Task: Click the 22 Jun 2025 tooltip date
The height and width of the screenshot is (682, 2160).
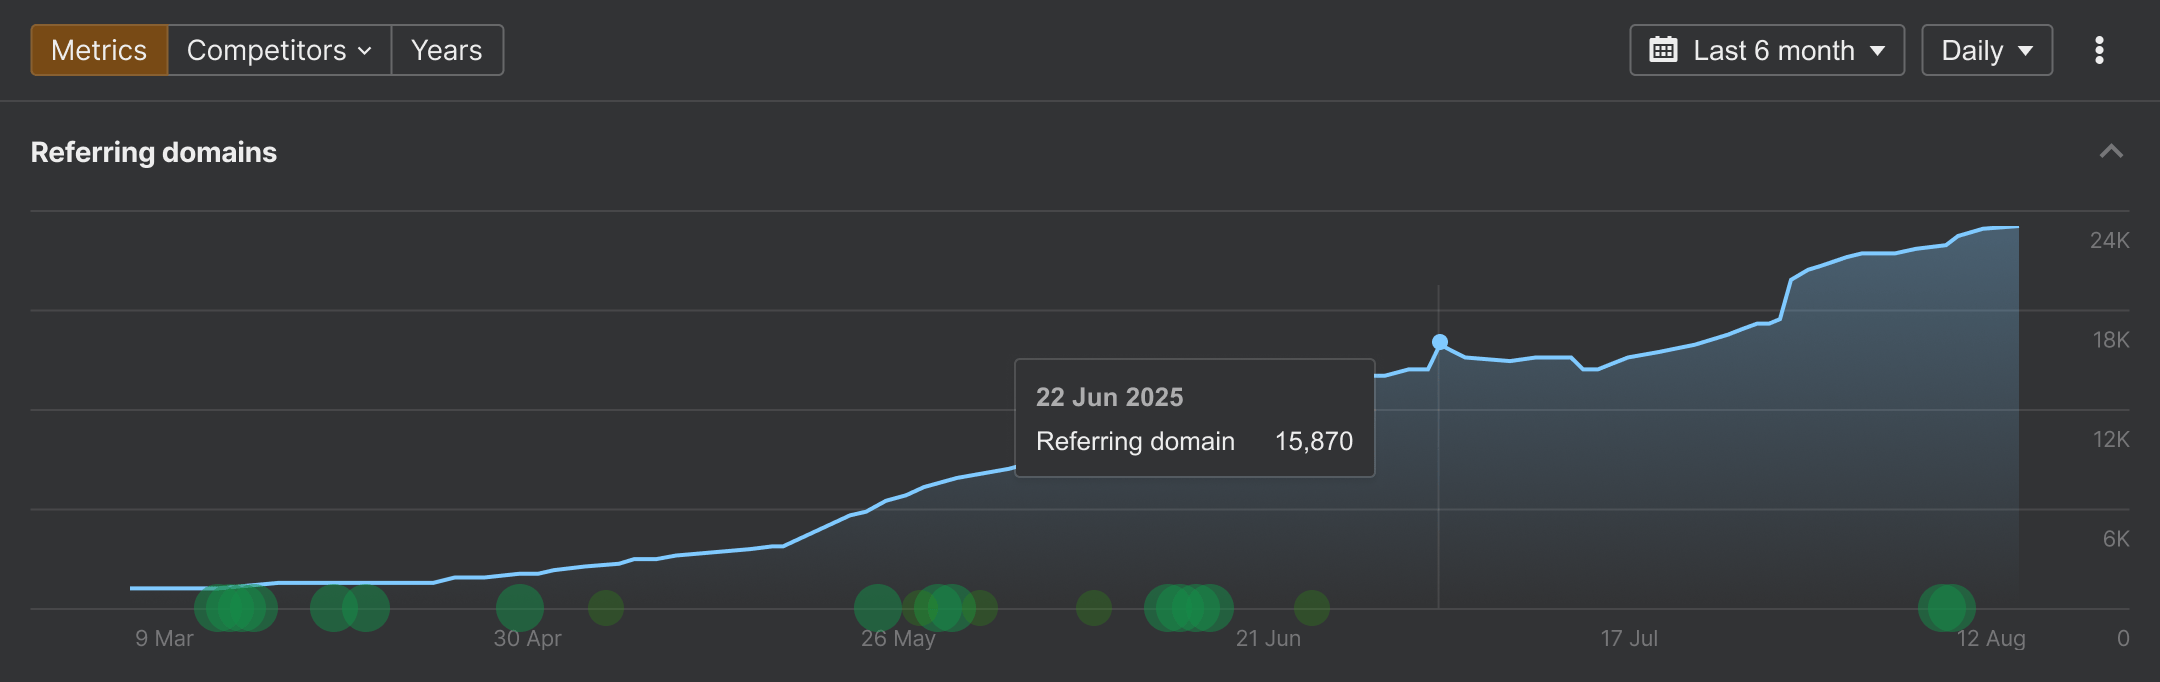Action: click(1109, 397)
